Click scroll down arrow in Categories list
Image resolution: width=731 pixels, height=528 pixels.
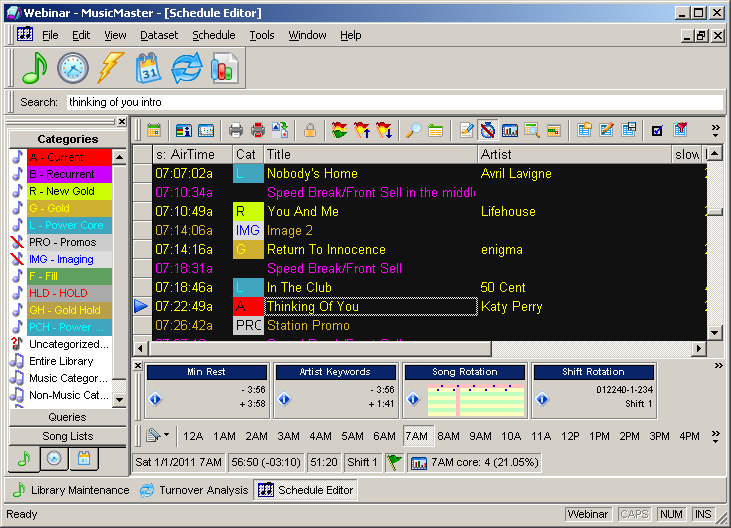pos(119,400)
